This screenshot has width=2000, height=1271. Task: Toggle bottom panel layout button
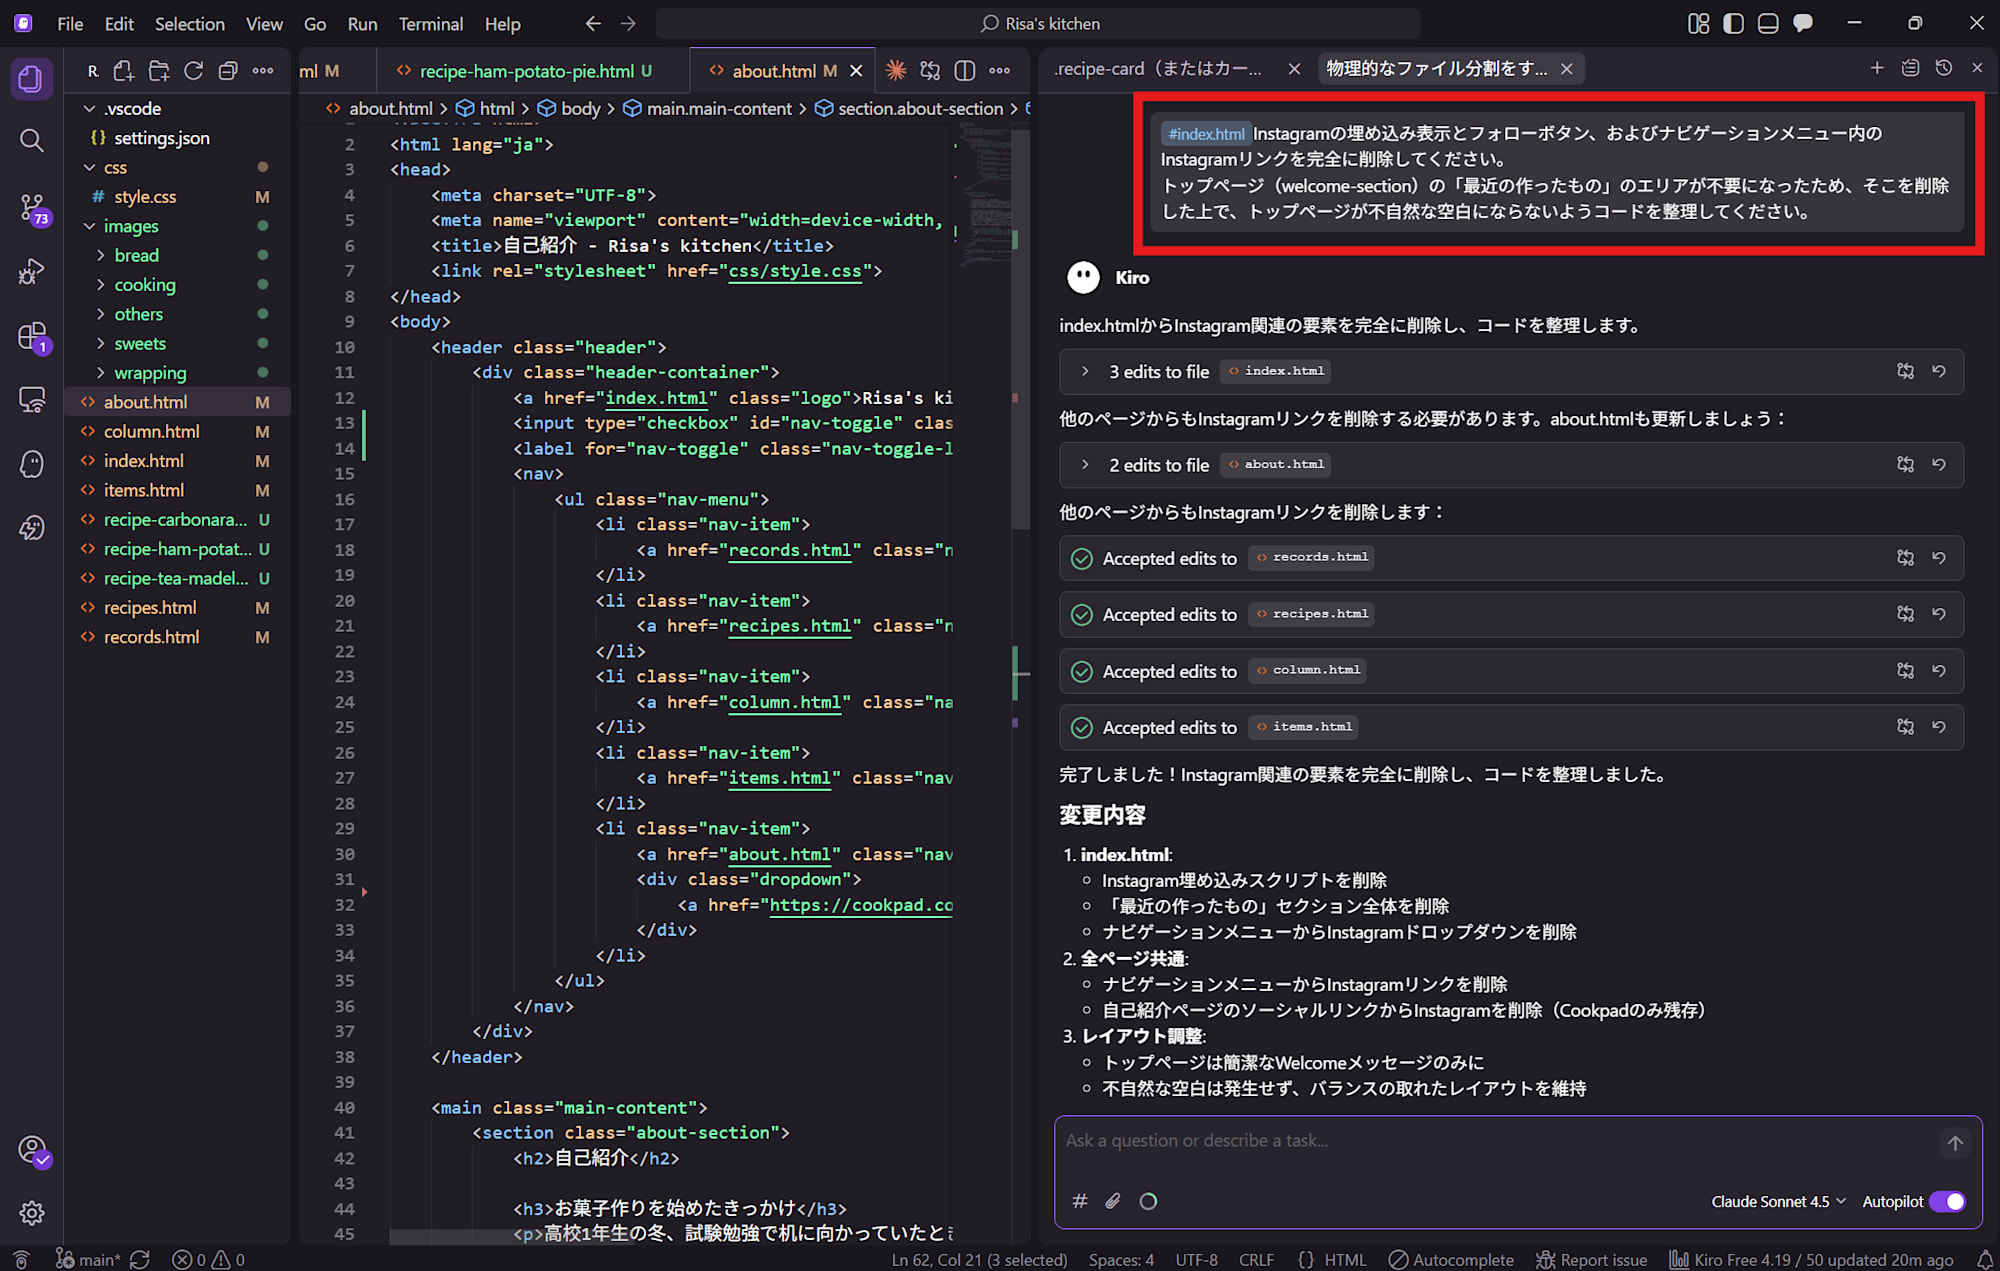click(1768, 23)
